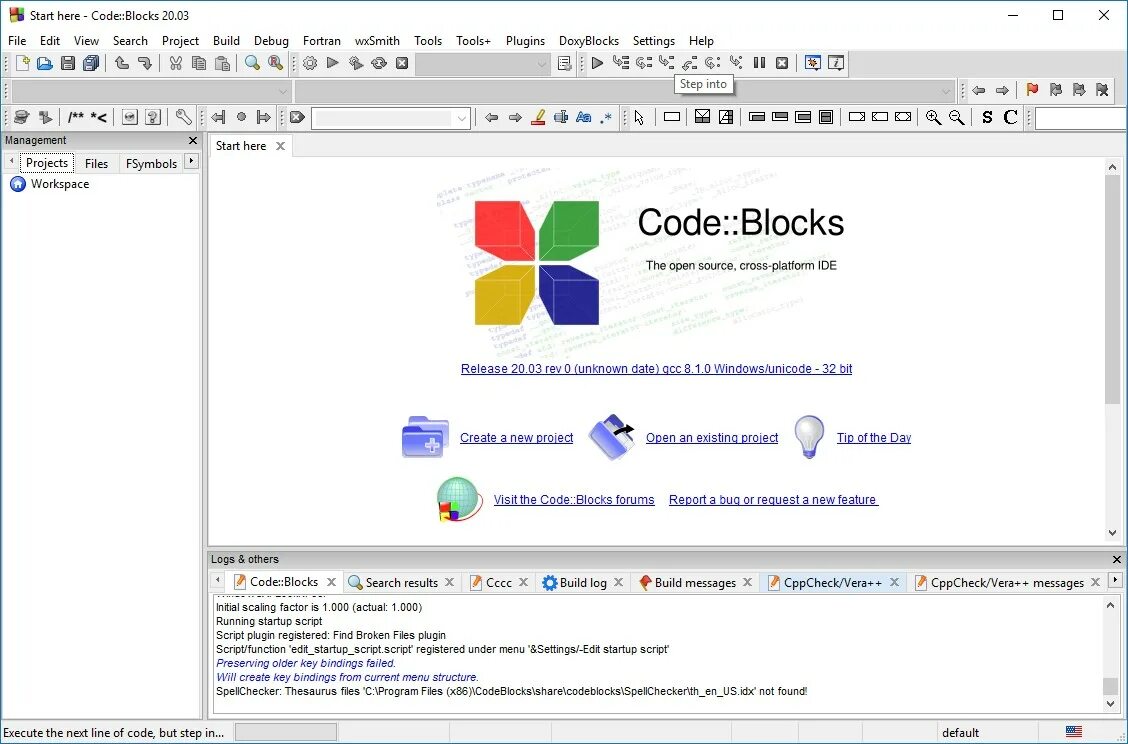Toggle regex (.*) search option
The image size is (1128, 744).
(x=606, y=117)
